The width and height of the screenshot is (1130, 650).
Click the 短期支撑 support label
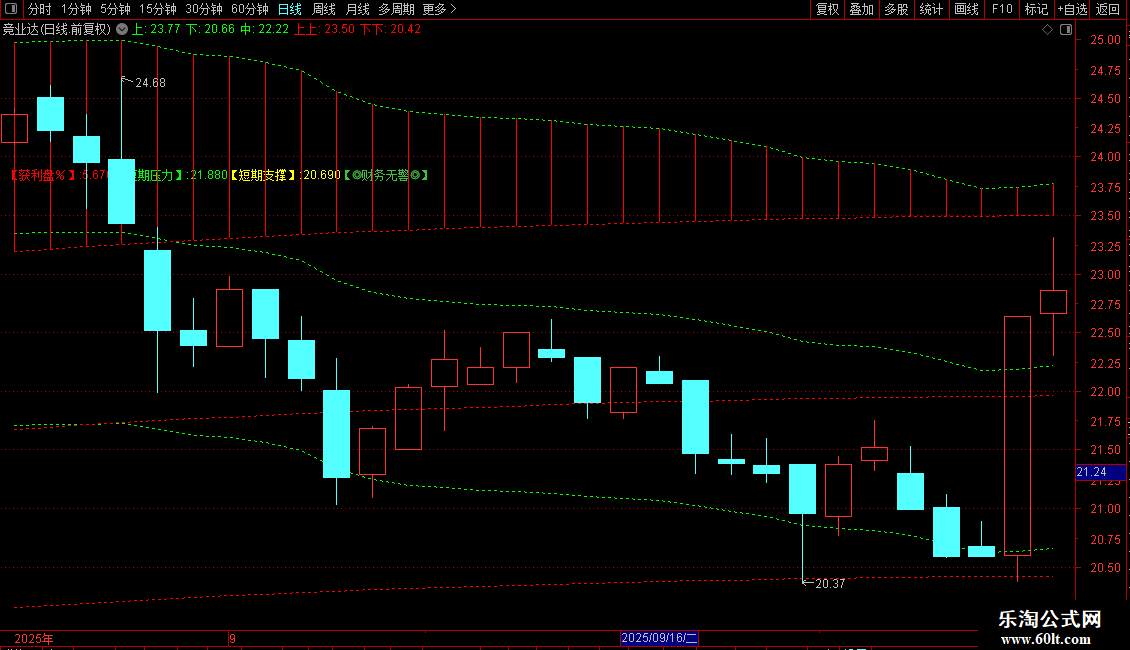click(x=262, y=175)
